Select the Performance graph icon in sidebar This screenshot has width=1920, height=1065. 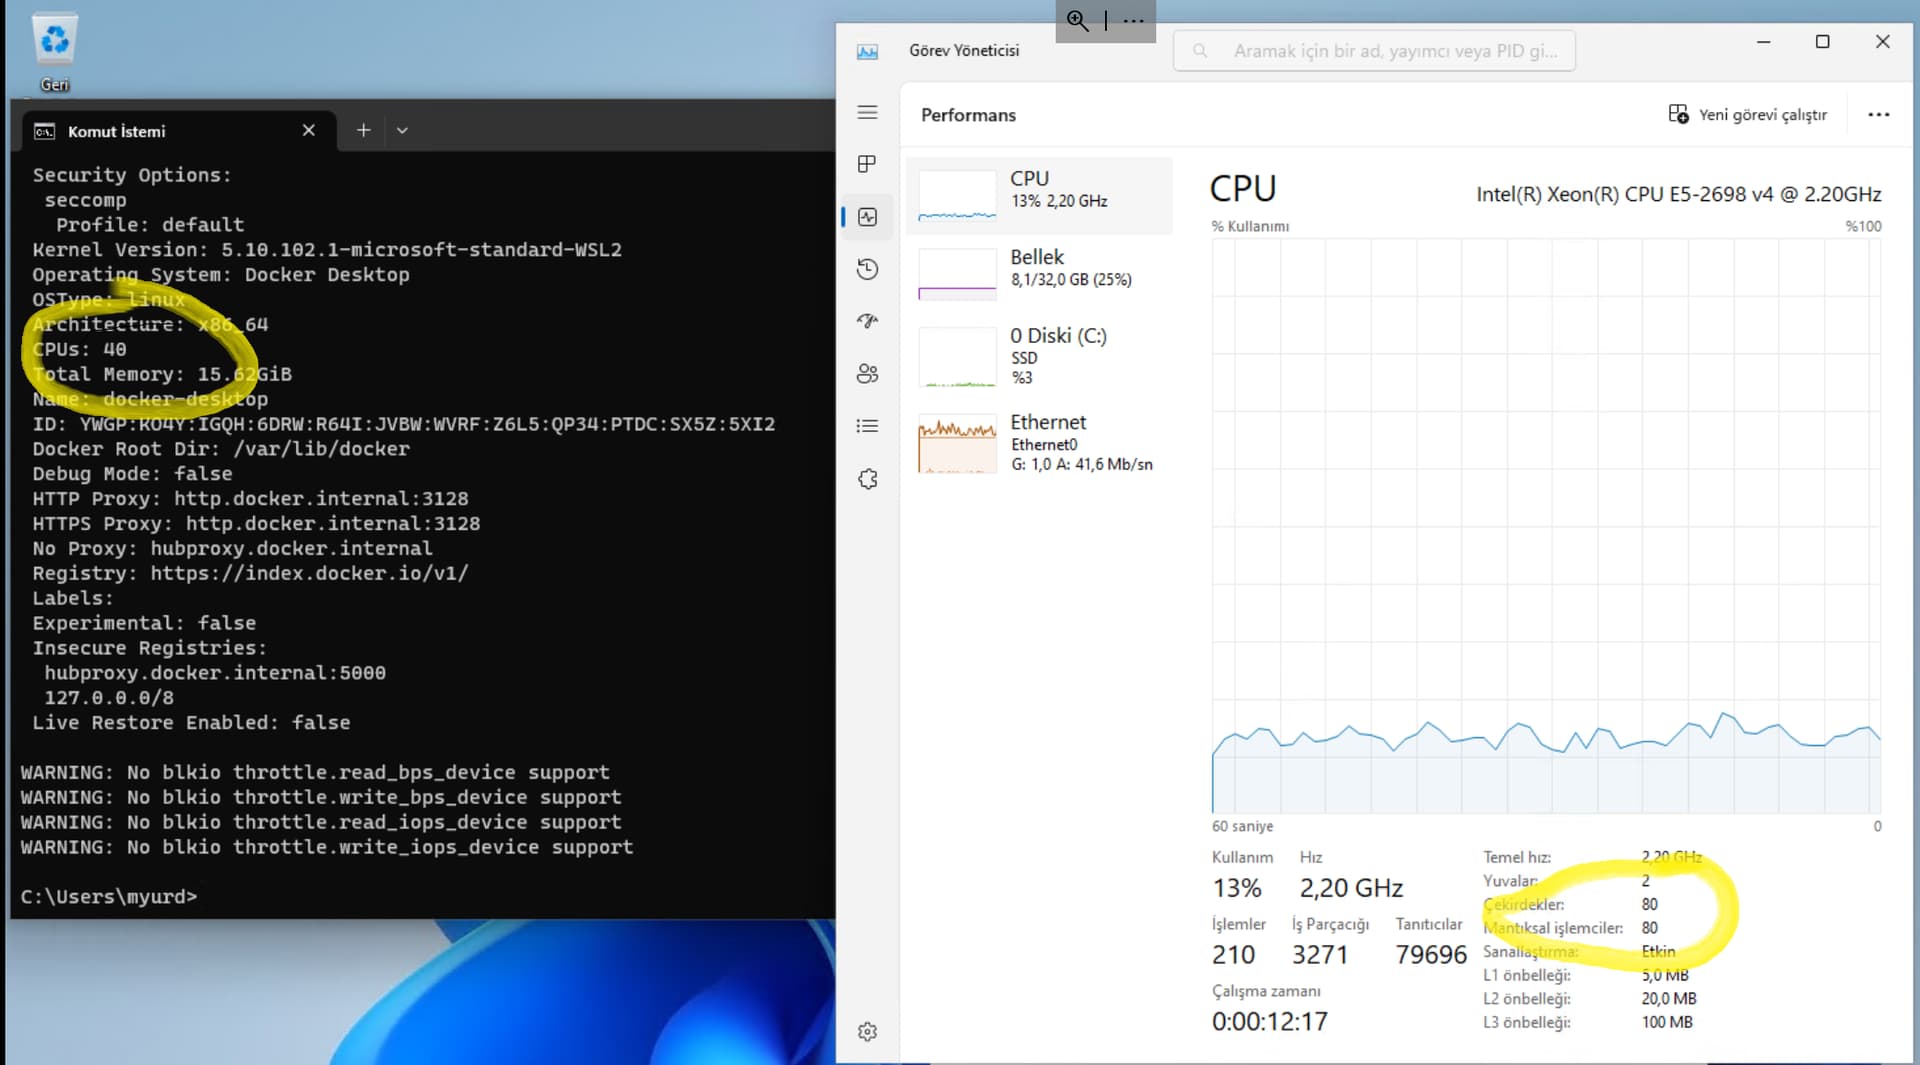point(866,216)
